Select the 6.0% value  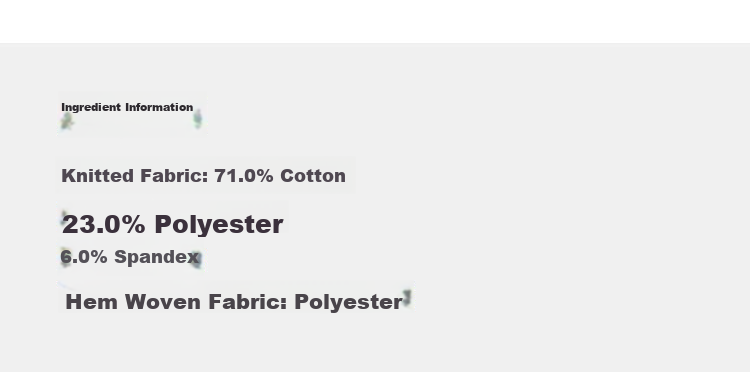tap(84, 257)
